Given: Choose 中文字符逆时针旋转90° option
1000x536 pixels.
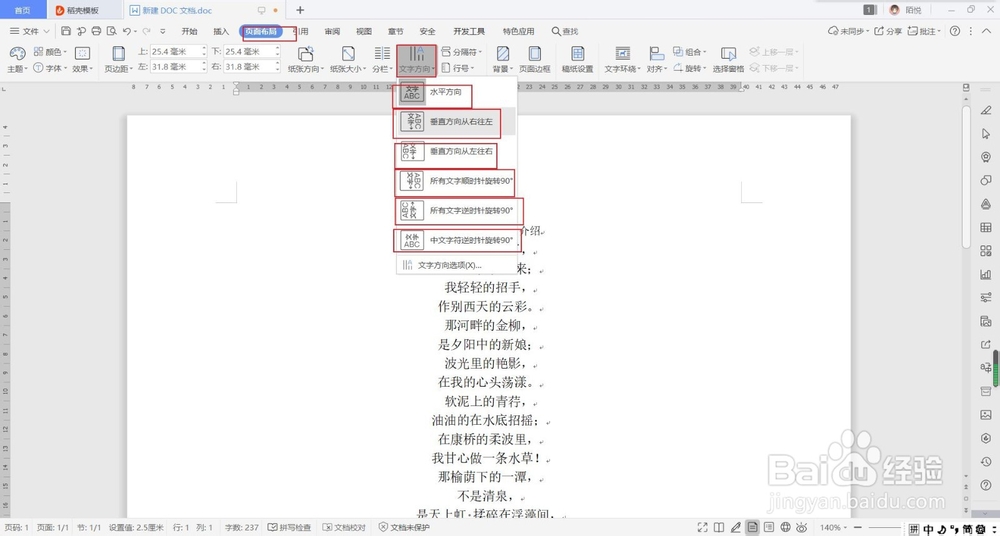Looking at the screenshot, I should click(x=456, y=241).
